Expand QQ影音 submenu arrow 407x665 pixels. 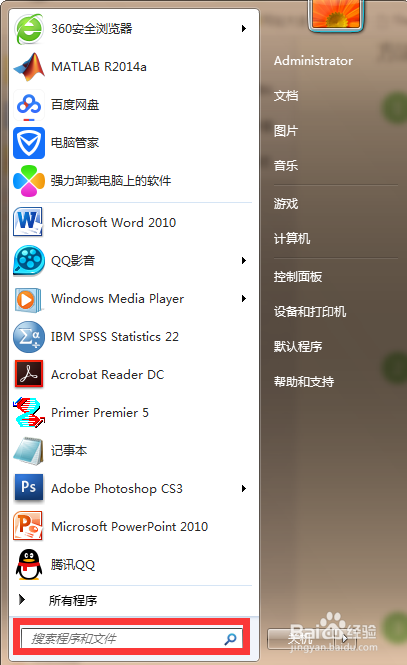pos(244,260)
